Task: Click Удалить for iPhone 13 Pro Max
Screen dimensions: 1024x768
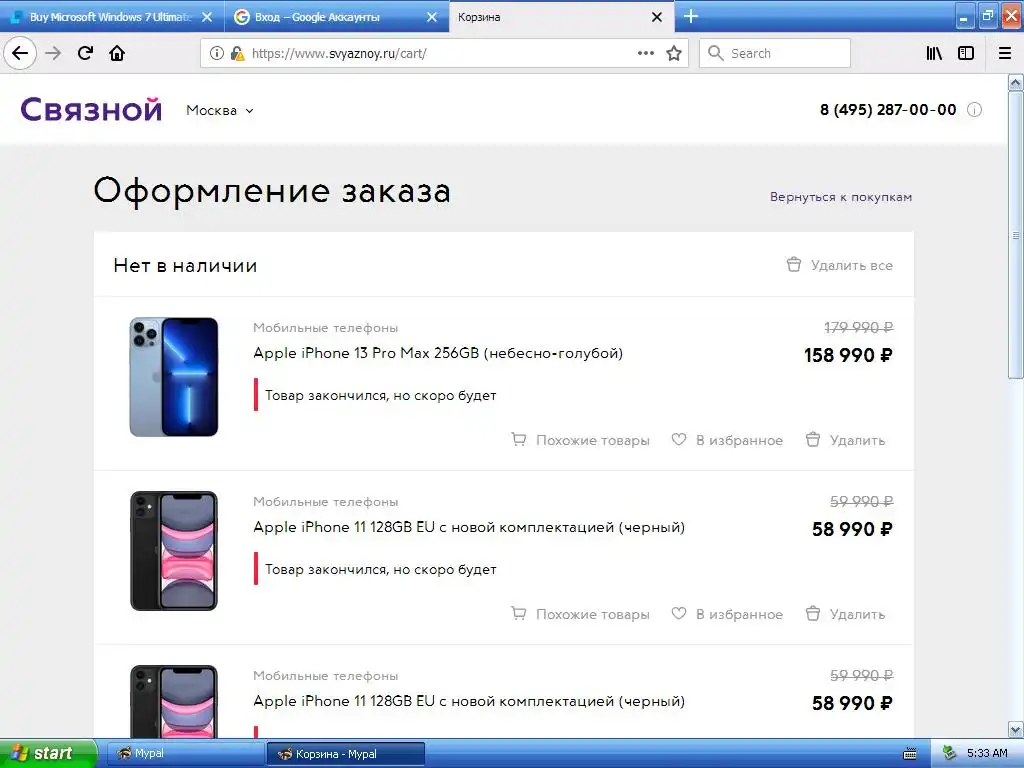Action: 845,440
